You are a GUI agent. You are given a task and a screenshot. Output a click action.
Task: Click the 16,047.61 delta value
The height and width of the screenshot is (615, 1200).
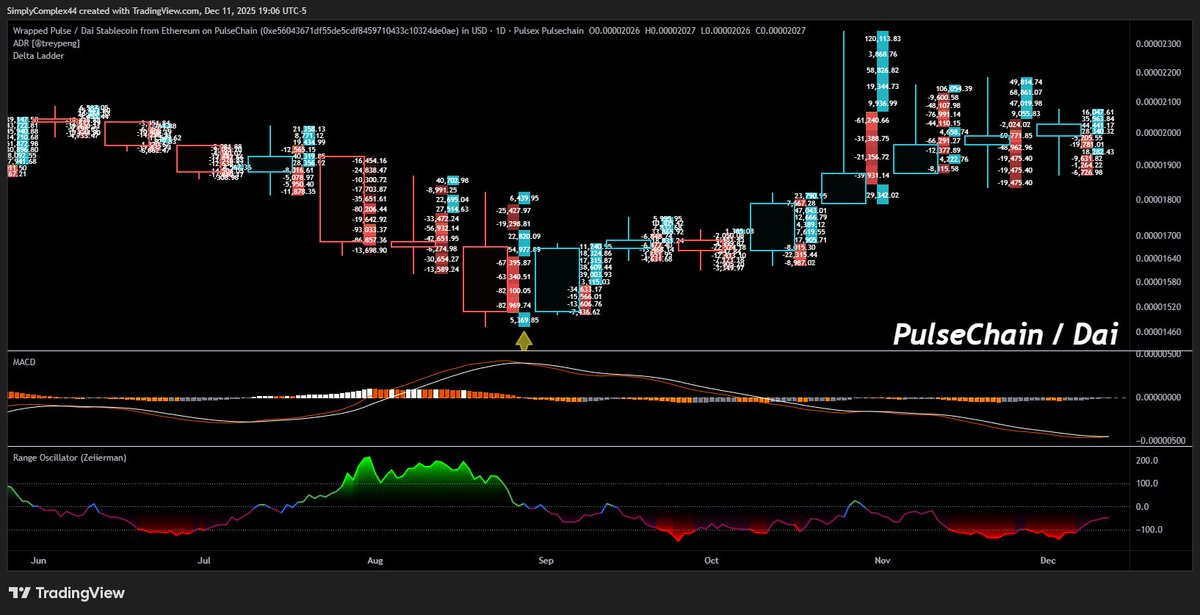pyautogui.click(x=1098, y=112)
